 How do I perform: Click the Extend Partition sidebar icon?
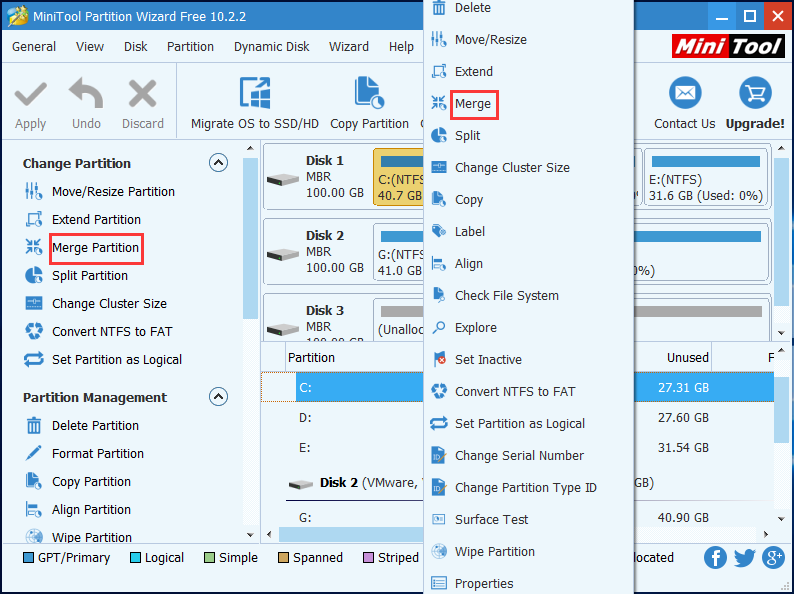coord(34,219)
